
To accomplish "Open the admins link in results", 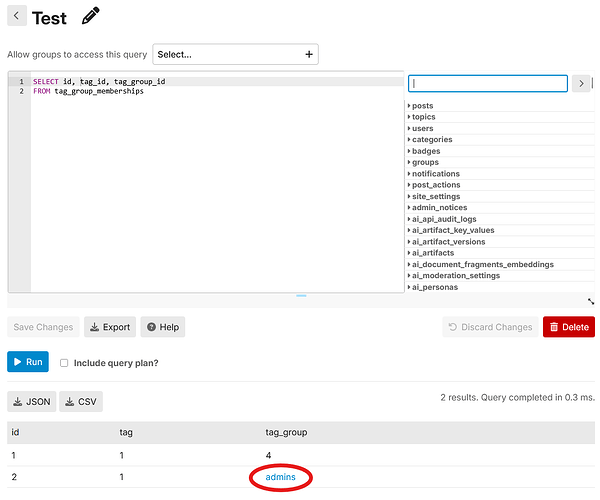I will click(x=280, y=477).
